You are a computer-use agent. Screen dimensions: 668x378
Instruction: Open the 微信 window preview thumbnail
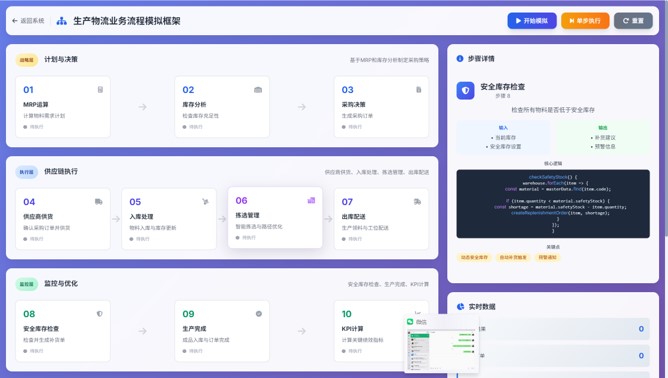click(441, 350)
